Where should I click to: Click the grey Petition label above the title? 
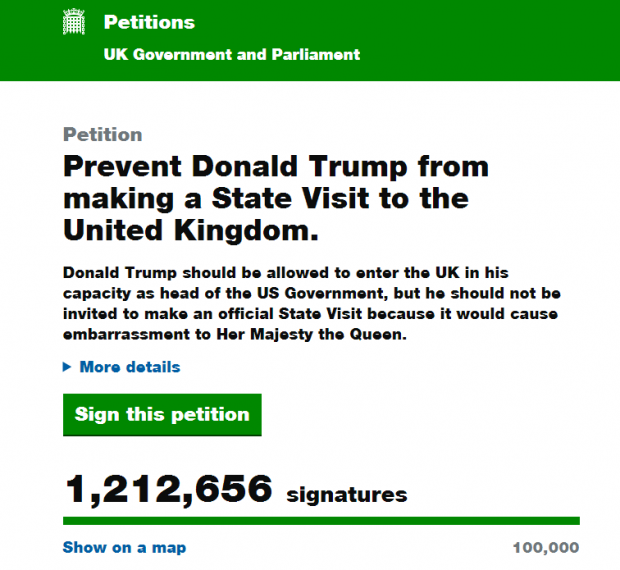point(102,135)
